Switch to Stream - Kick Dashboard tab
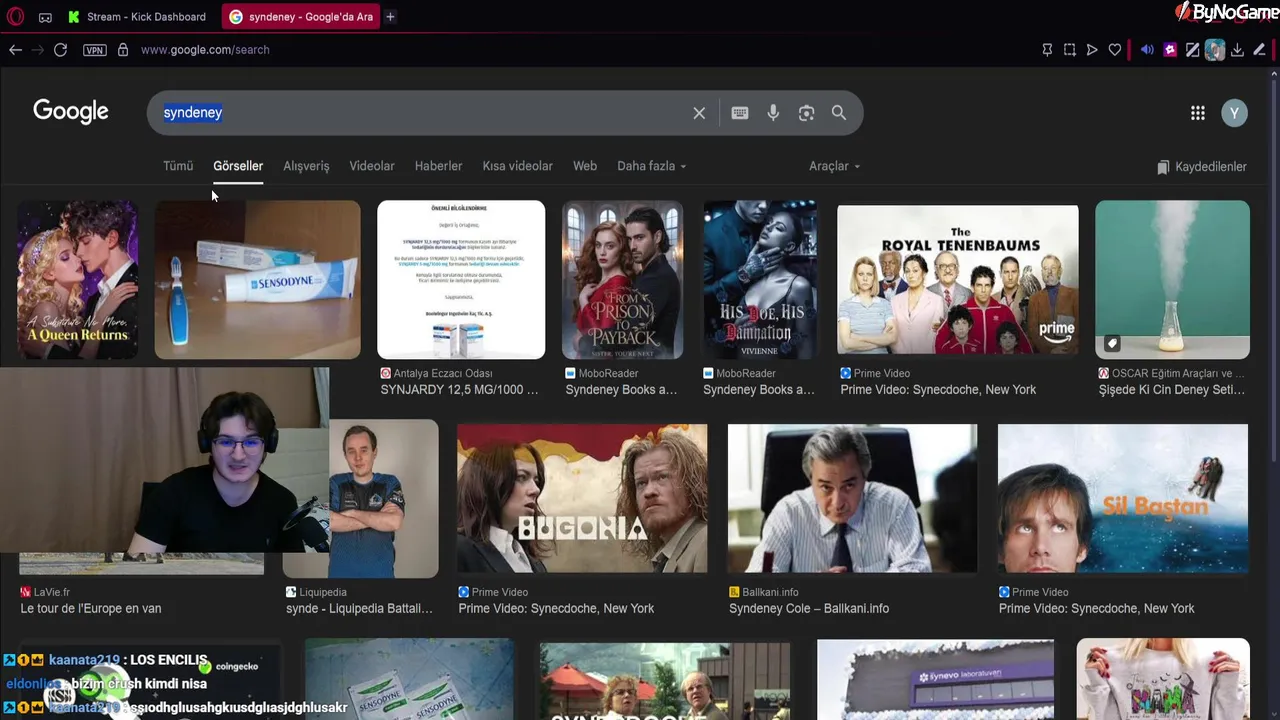 137,17
